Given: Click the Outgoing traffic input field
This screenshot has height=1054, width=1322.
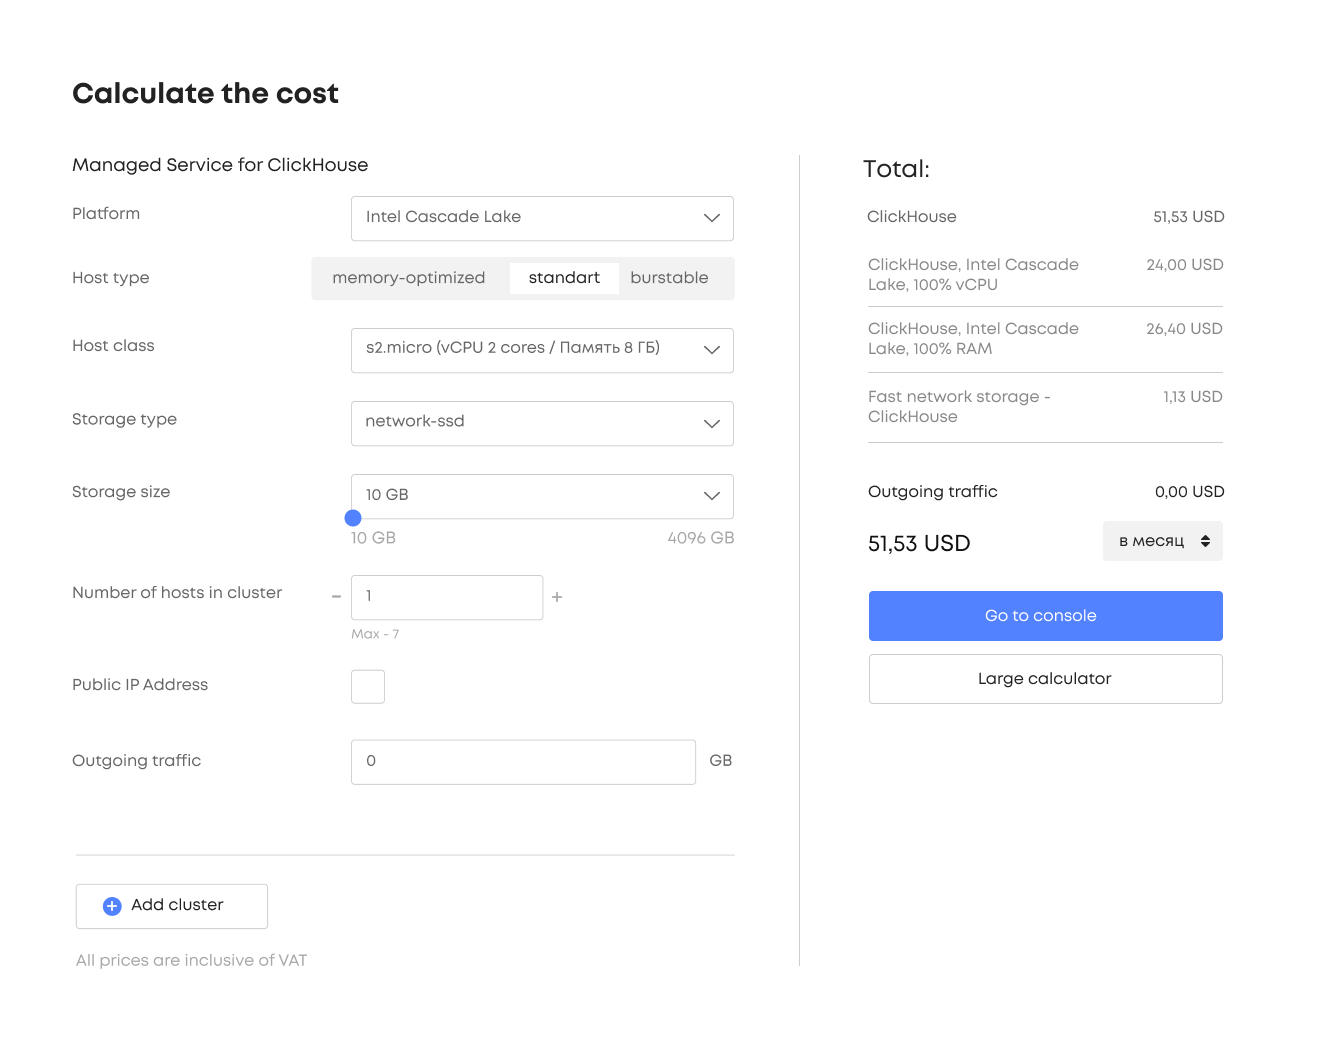Looking at the screenshot, I should click(x=522, y=761).
